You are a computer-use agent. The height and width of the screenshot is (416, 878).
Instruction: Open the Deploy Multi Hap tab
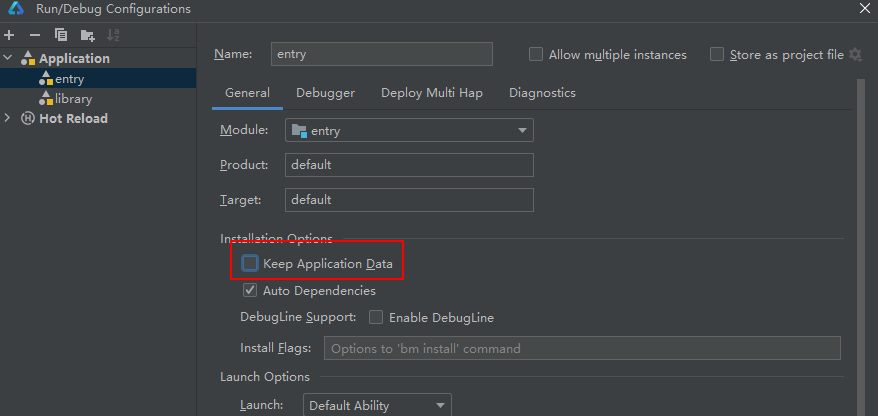[431, 93]
